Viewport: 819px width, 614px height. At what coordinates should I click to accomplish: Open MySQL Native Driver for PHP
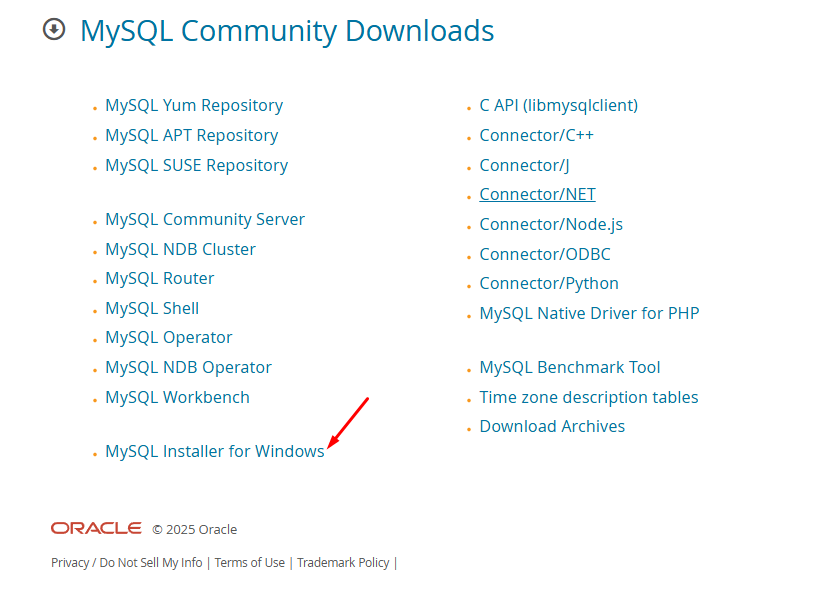pyautogui.click(x=589, y=313)
